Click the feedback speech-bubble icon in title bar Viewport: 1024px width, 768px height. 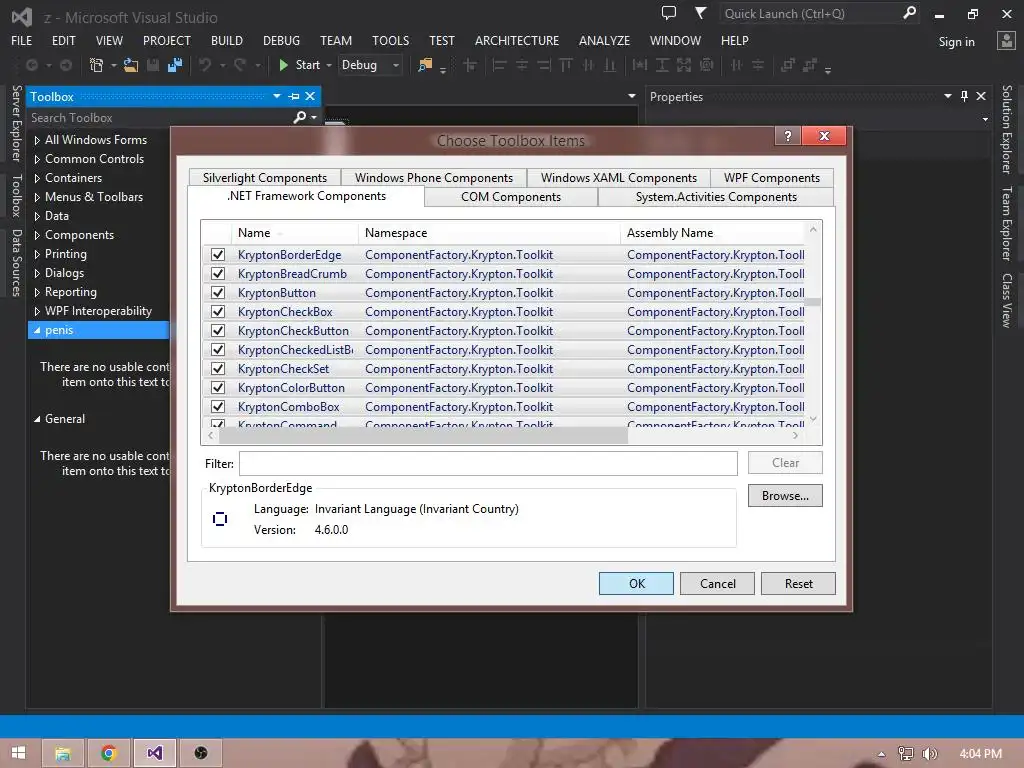(x=669, y=13)
